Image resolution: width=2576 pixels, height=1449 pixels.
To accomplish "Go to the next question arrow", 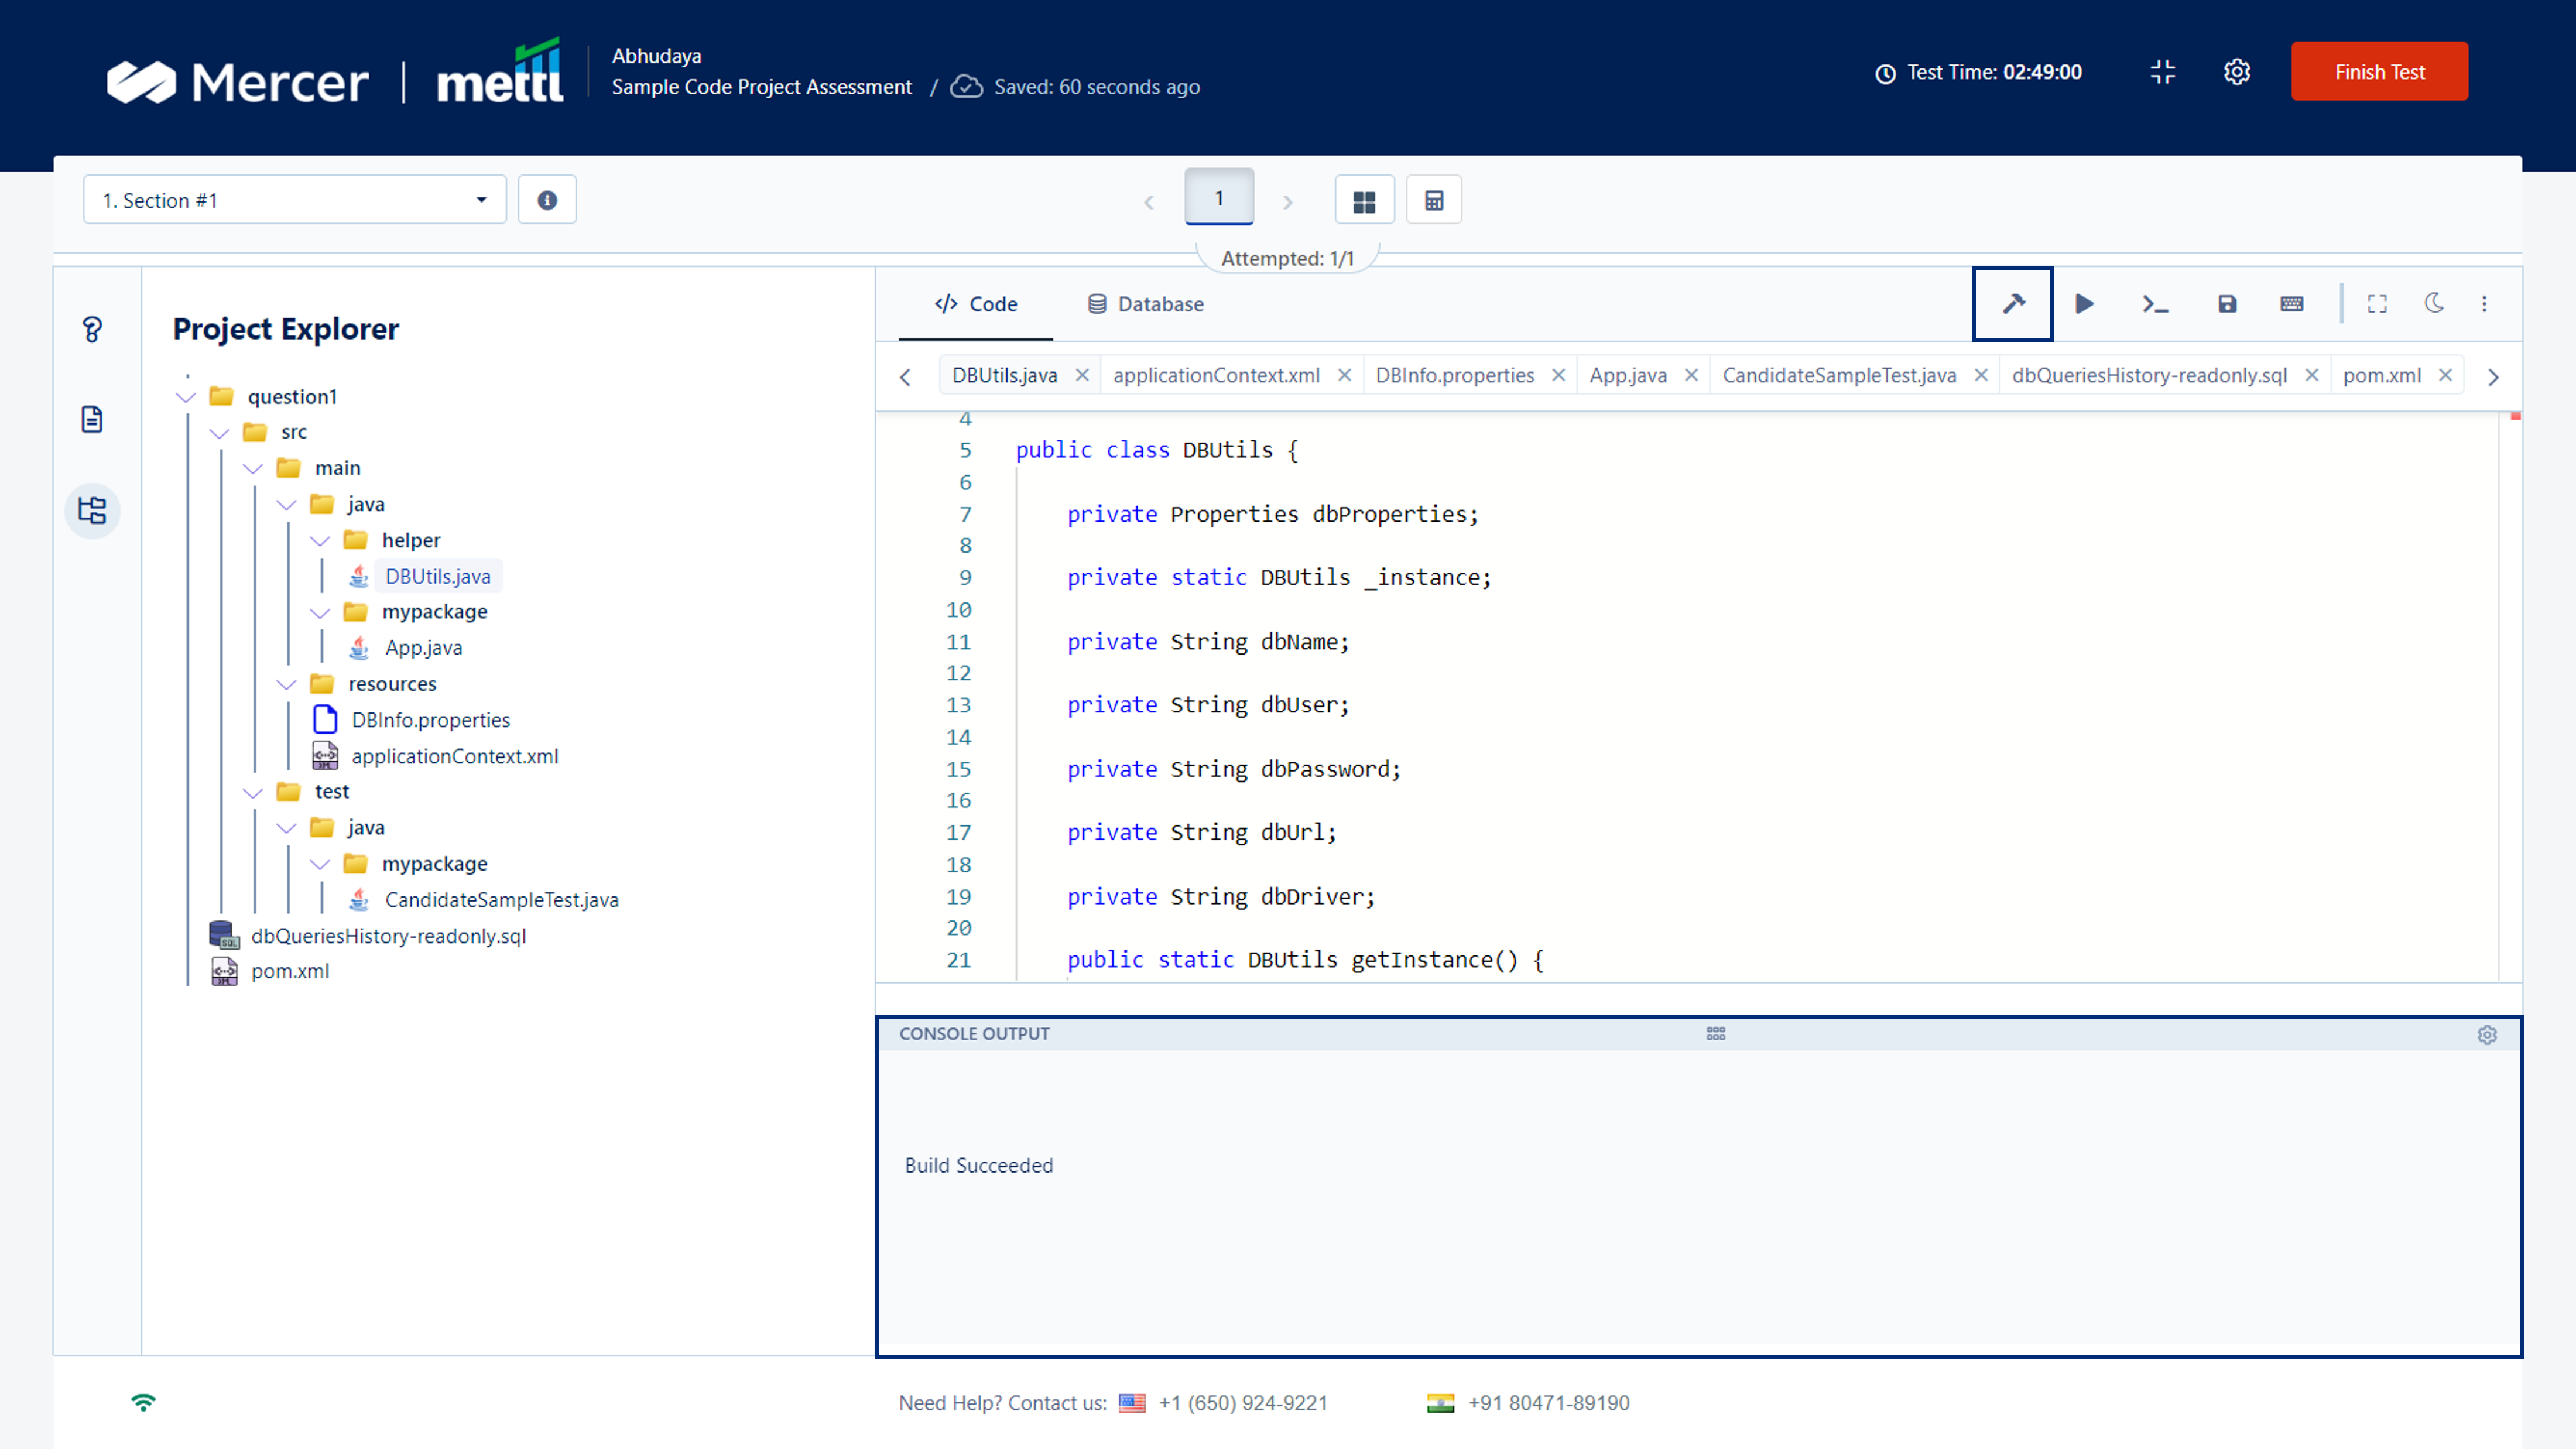I will [1288, 202].
